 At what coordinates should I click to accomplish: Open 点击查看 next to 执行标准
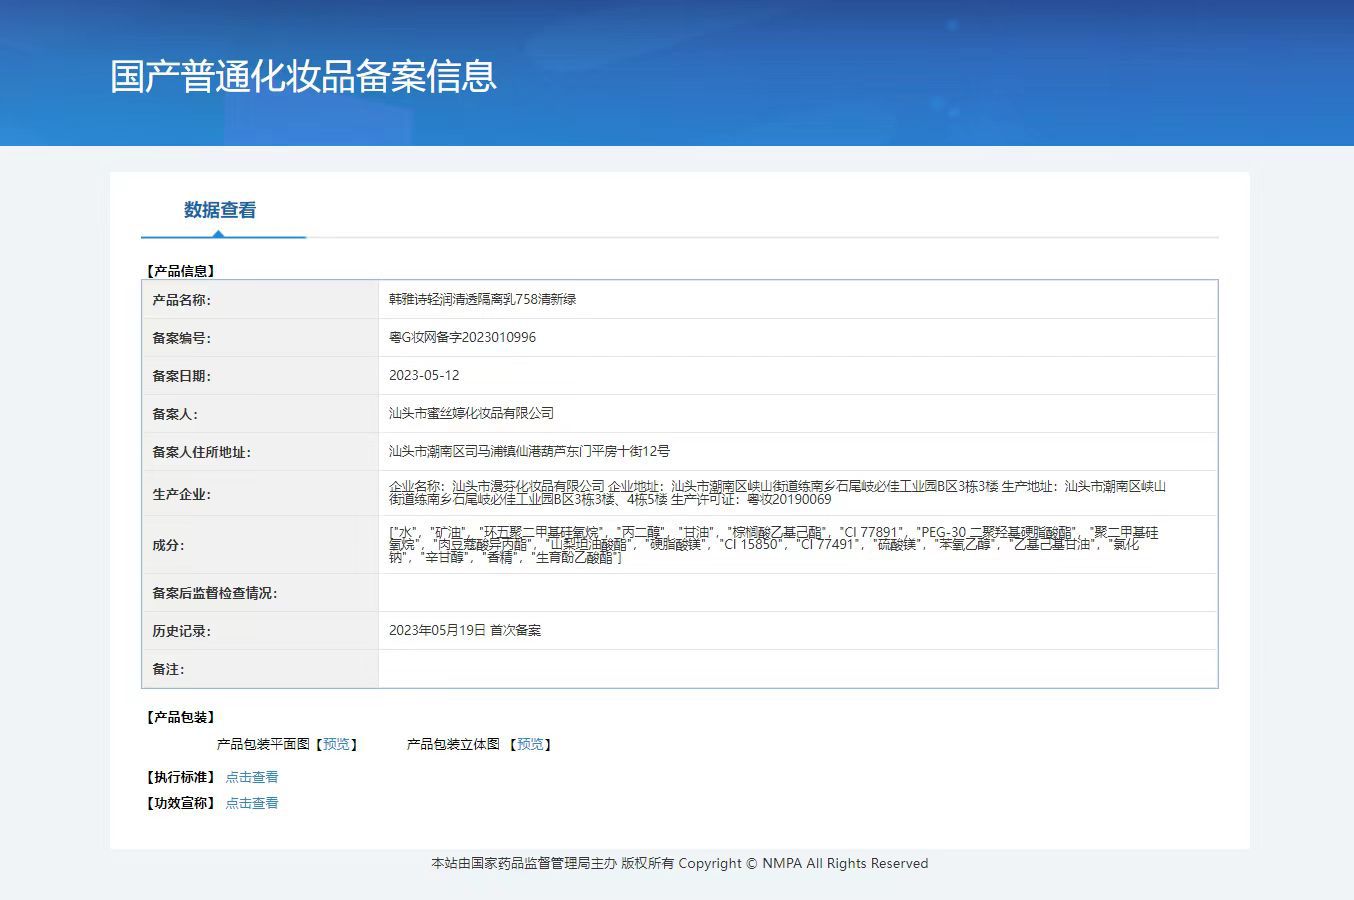click(252, 777)
